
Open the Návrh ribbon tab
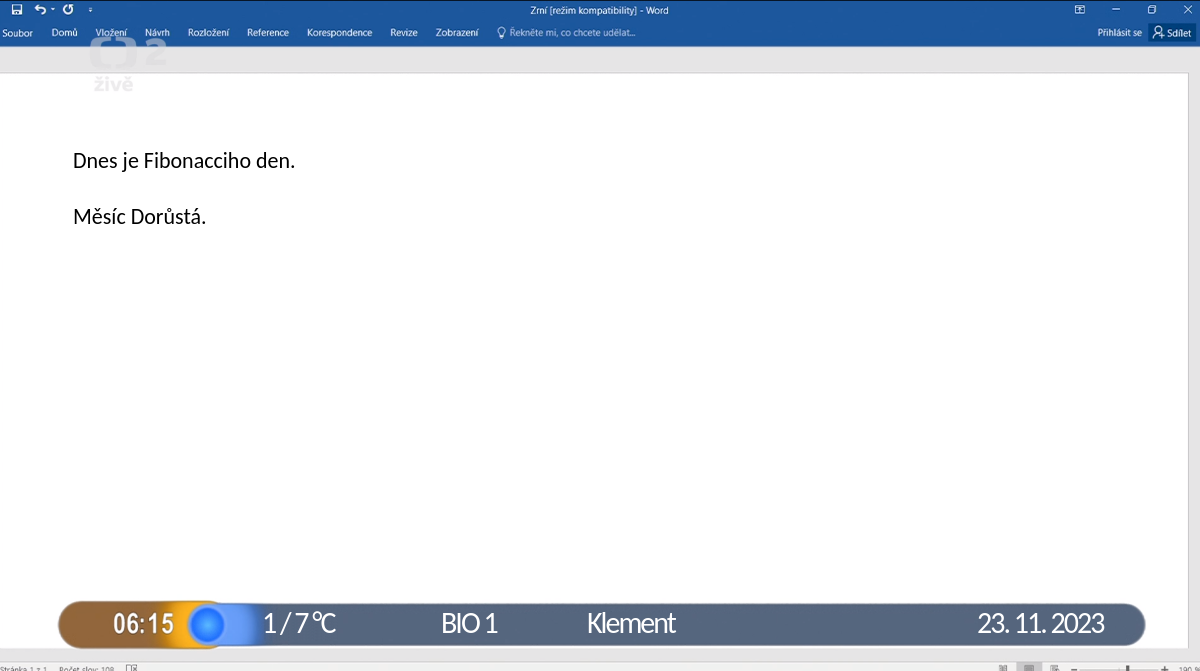coord(157,33)
